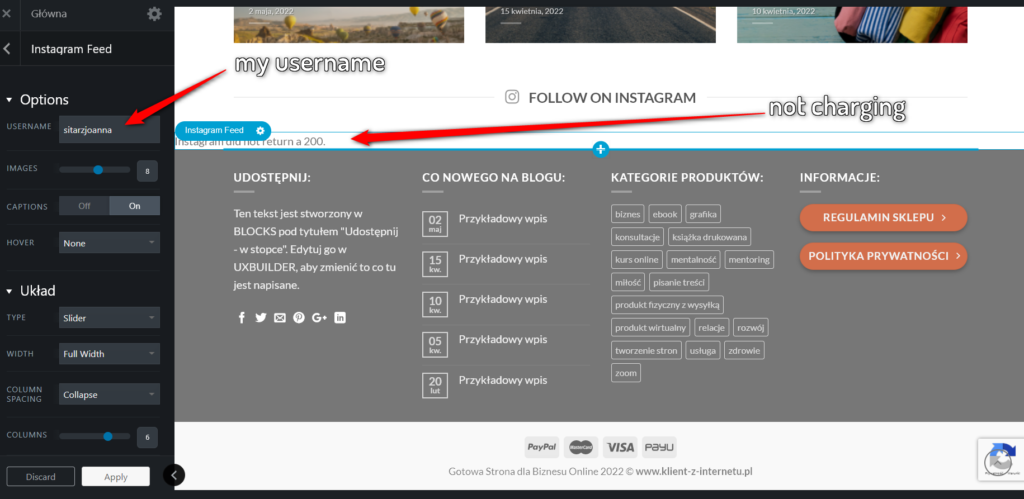Image resolution: width=1024 pixels, height=499 pixels.
Task: Open settings gear next to Główna
Action: click(154, 14)
